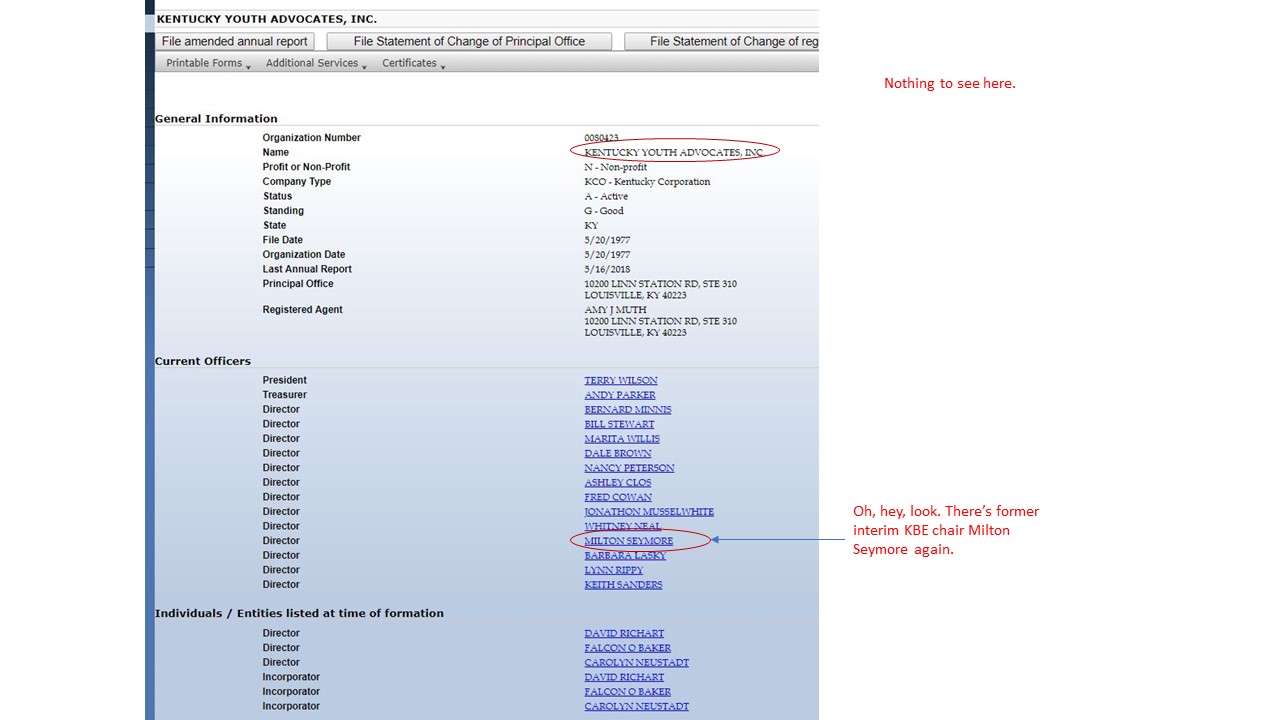Expand the Additional Services menu
The width and height of the screenshot is (1280, 720).
(x=316, y=63)
